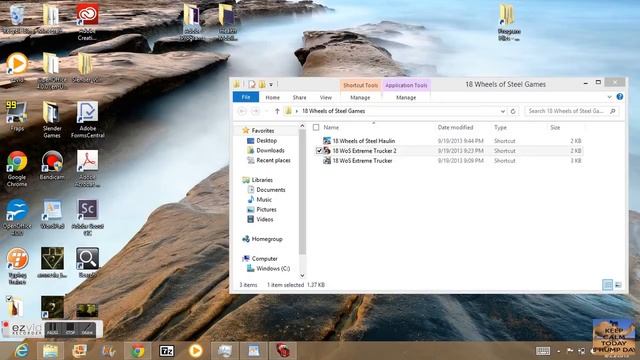Toggle the select-all checkbox beside Name
Image resolution: width=640 pixels, height=360 pixels.
(316, 127)
